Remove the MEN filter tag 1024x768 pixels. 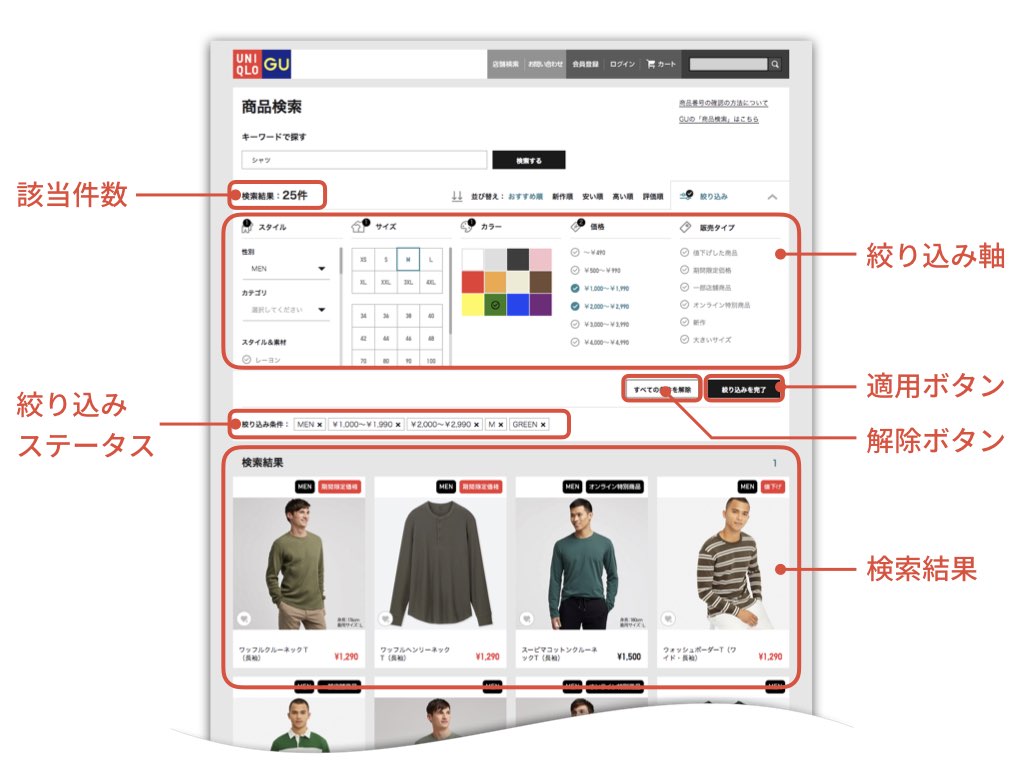coord(319,424)
